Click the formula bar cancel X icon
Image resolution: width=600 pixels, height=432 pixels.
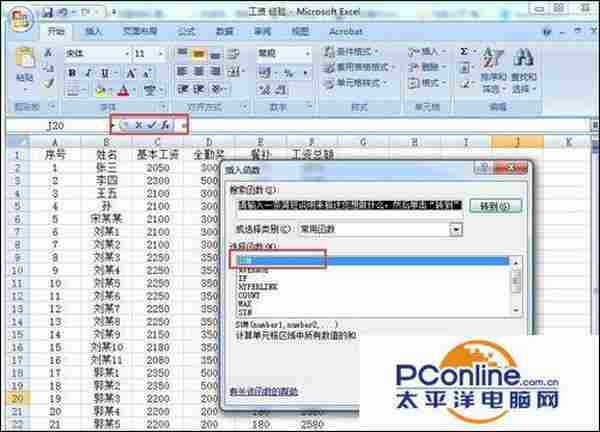pos(138,125)
